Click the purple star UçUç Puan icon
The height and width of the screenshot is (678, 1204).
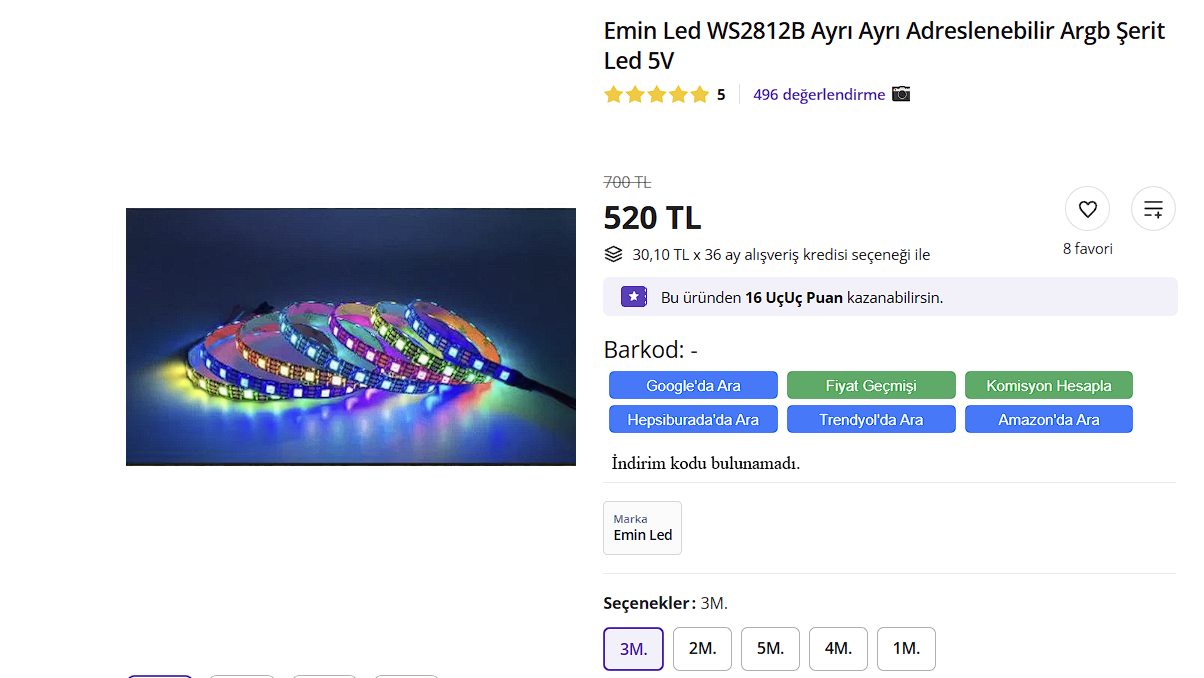coord(634,297)
